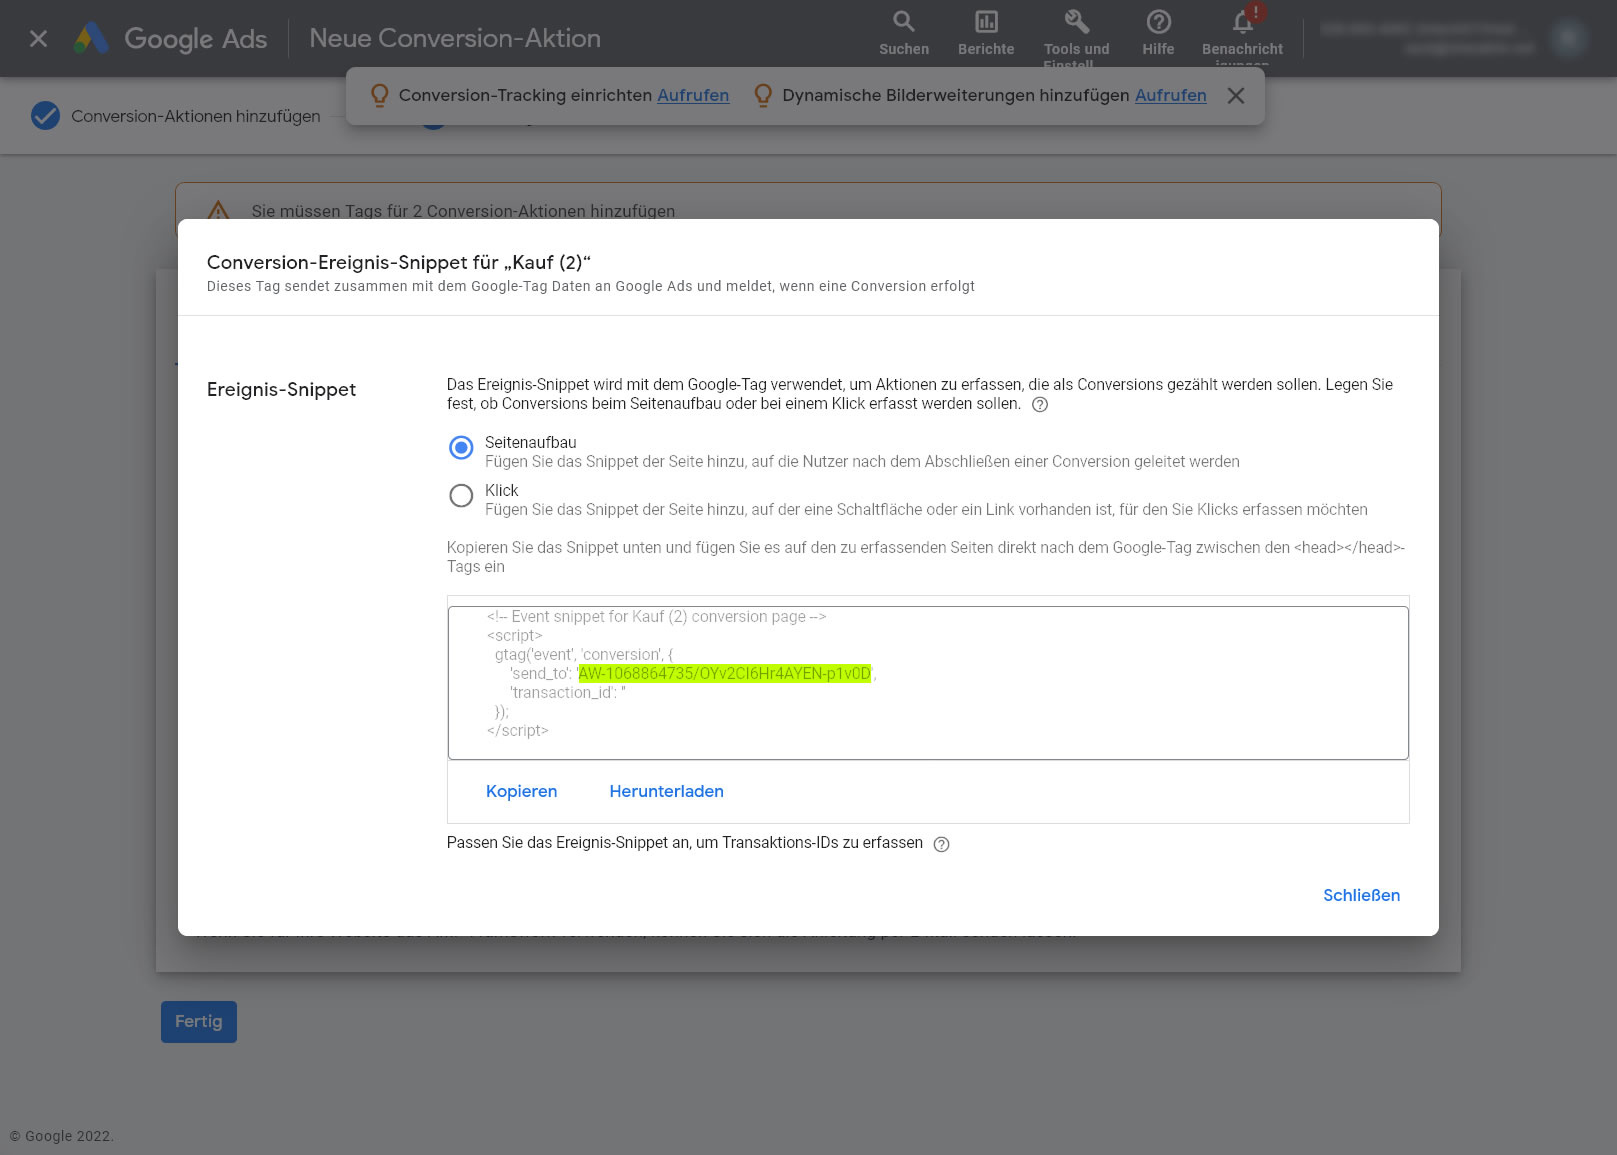Click the Google Ads logo

coord(91,39)
